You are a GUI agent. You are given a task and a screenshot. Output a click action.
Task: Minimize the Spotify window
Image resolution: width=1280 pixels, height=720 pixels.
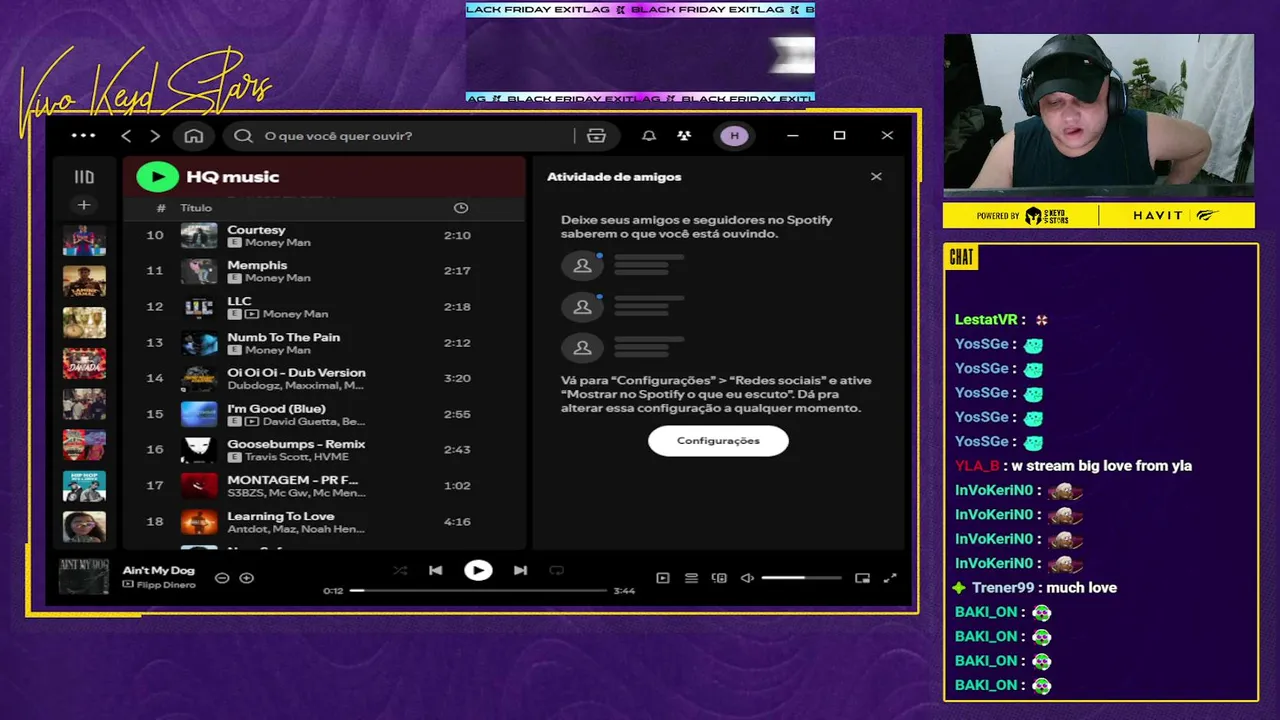coord(793,136)
